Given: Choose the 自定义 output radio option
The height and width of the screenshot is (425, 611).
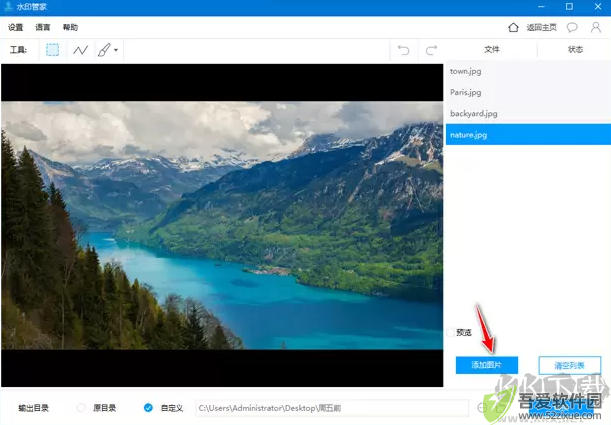Looking at the screenshot, I should click(x=148, y=408).
